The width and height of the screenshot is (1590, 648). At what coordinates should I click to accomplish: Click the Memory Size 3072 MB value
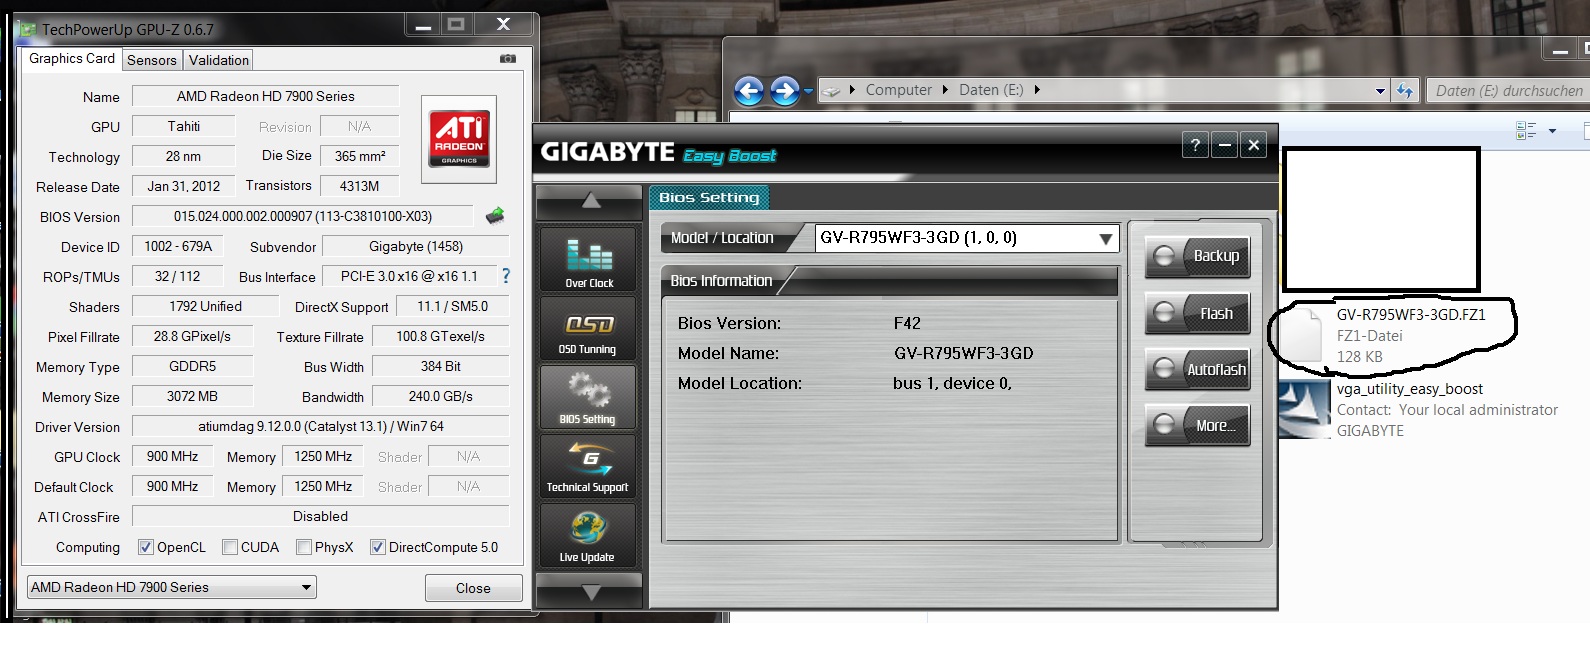coord(192,396)
